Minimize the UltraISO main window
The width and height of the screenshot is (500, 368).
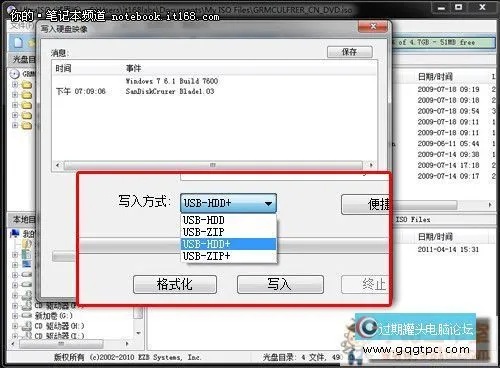pyautogui.click(x=442, y=7)
